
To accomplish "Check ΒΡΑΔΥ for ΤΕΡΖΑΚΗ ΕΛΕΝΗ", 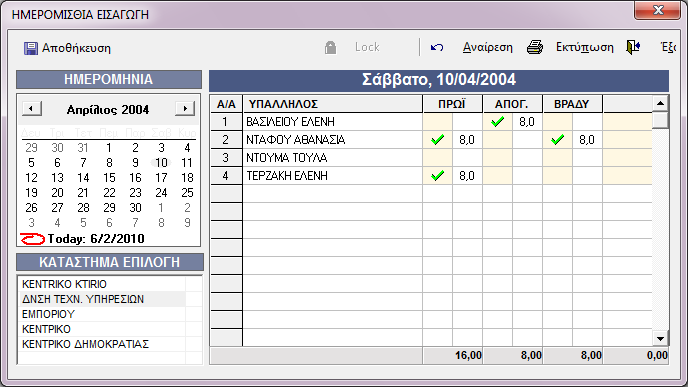I will pyautogui.click(x=558, y=176).
